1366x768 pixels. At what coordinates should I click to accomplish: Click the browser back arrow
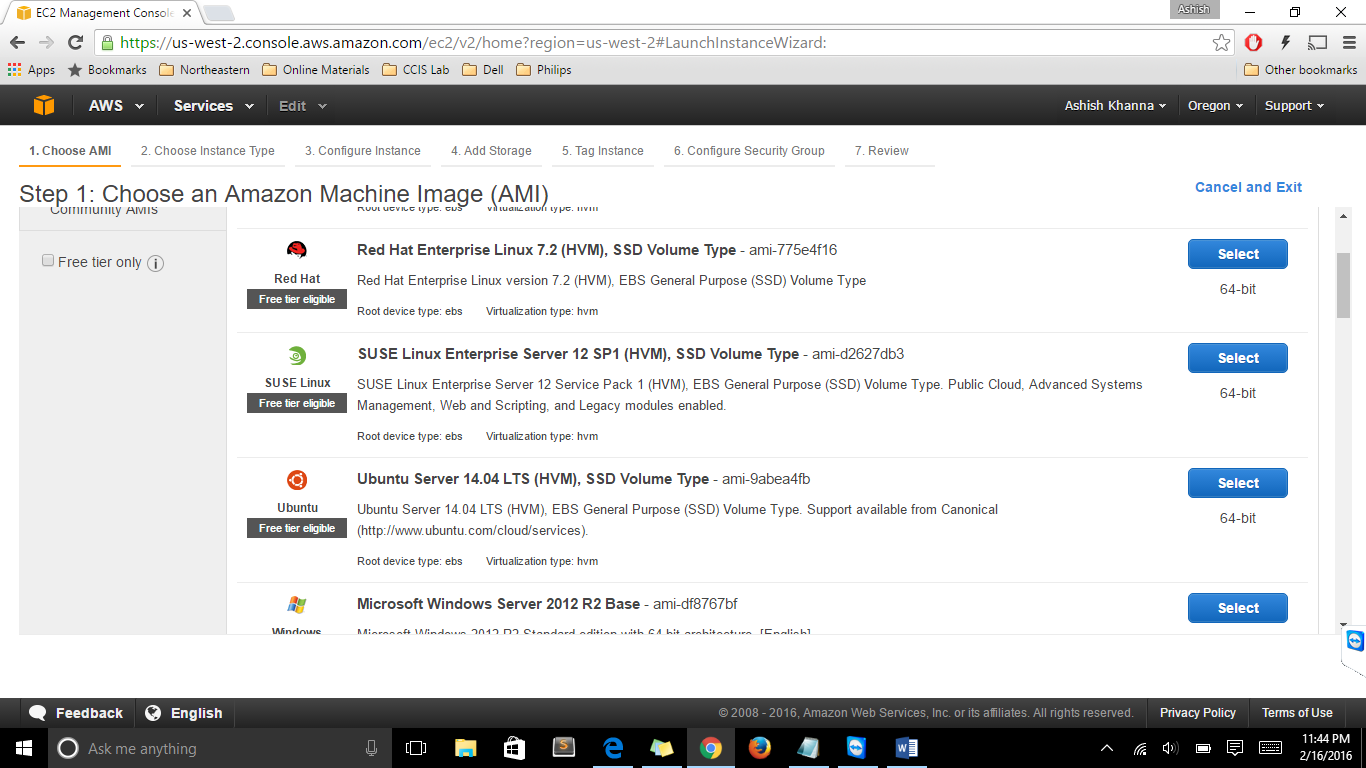click(17, 42)
